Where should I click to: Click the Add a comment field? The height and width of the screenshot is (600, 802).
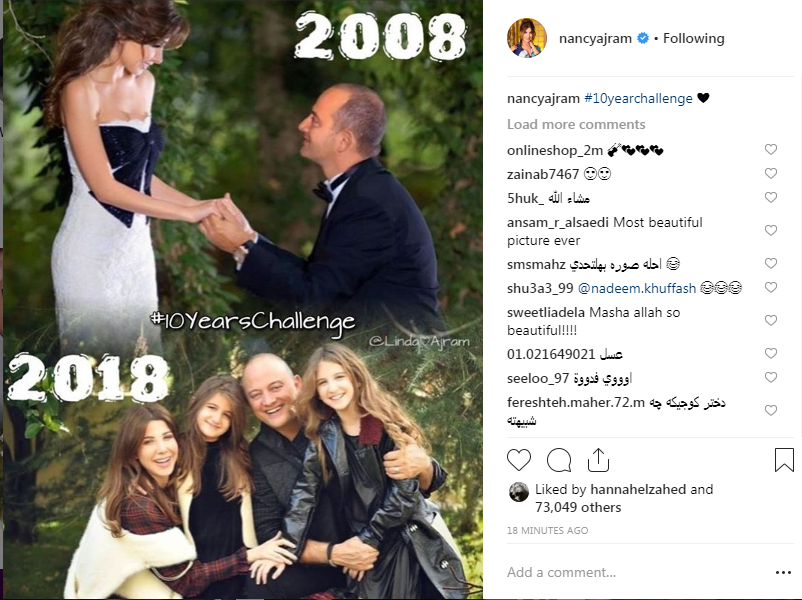click(634, 572)
